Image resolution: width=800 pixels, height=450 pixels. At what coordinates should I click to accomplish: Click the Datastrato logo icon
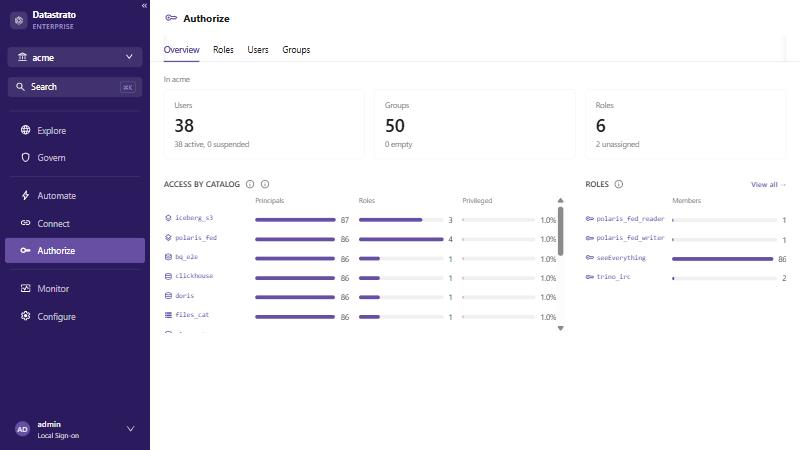[x=19, y=20]
